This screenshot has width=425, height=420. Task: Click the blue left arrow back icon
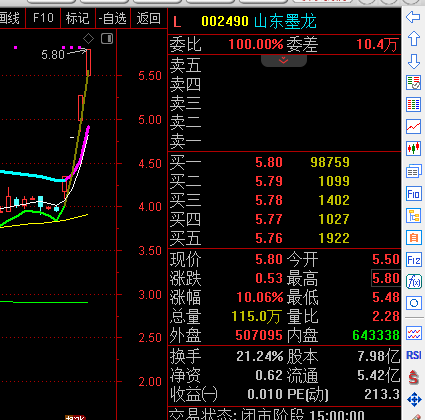point(413,17)
